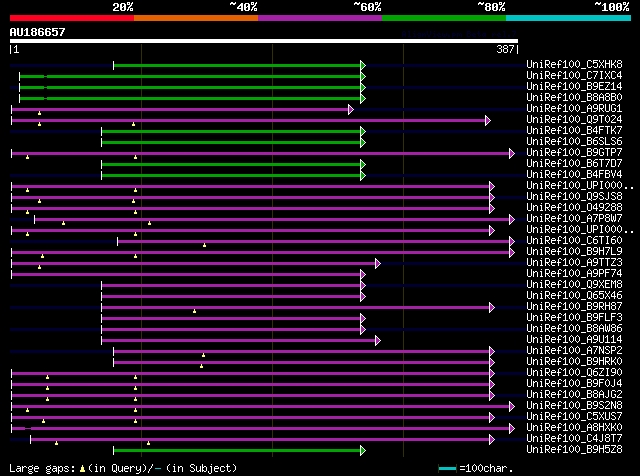The width and height of the screenshot is (640, 476).
Task: Select the UniRef100_A9TTZ3 label
Action: pos(574,262)
